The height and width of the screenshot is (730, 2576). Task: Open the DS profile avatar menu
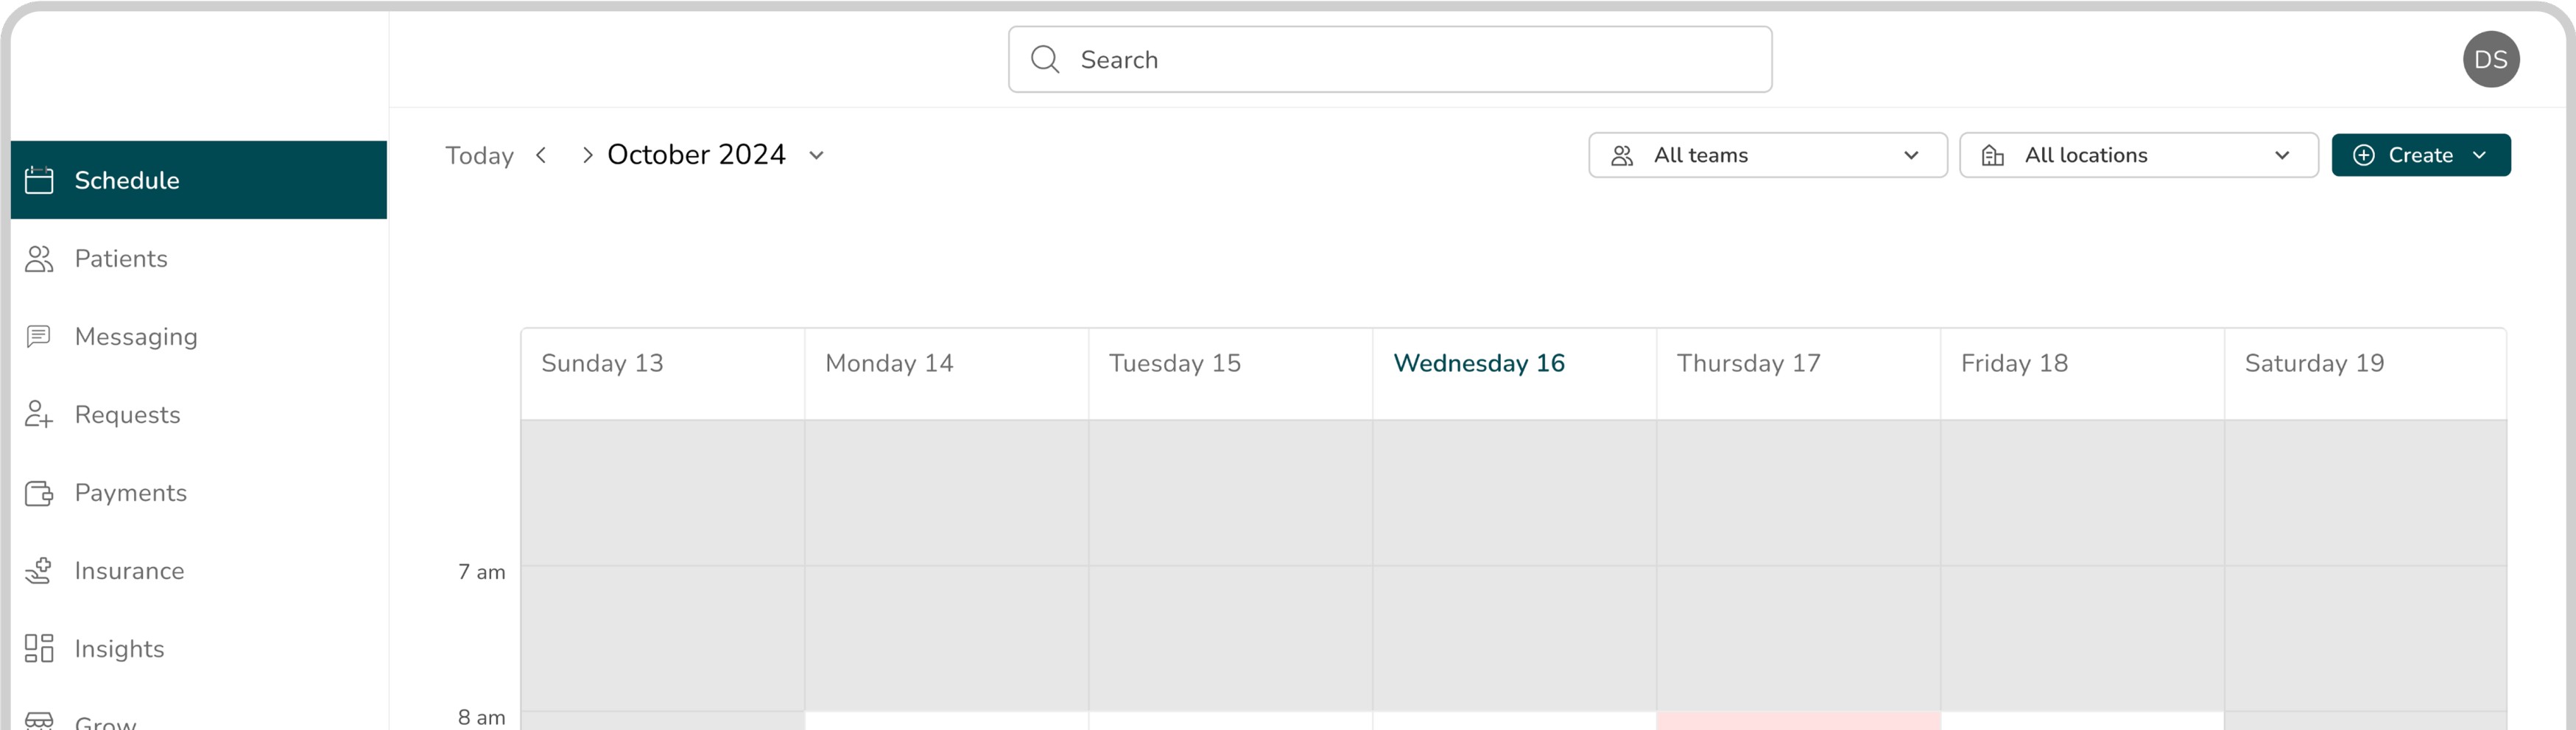tap(2491, 59)
